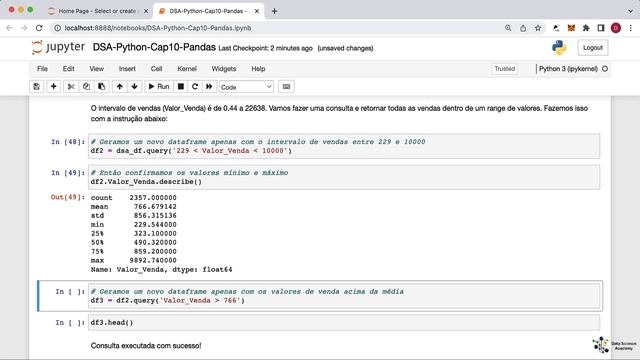This screenshot has height=360, width=640.
Task: Click the Python 3 (ipykernel) label
Action: coord(568,69)
